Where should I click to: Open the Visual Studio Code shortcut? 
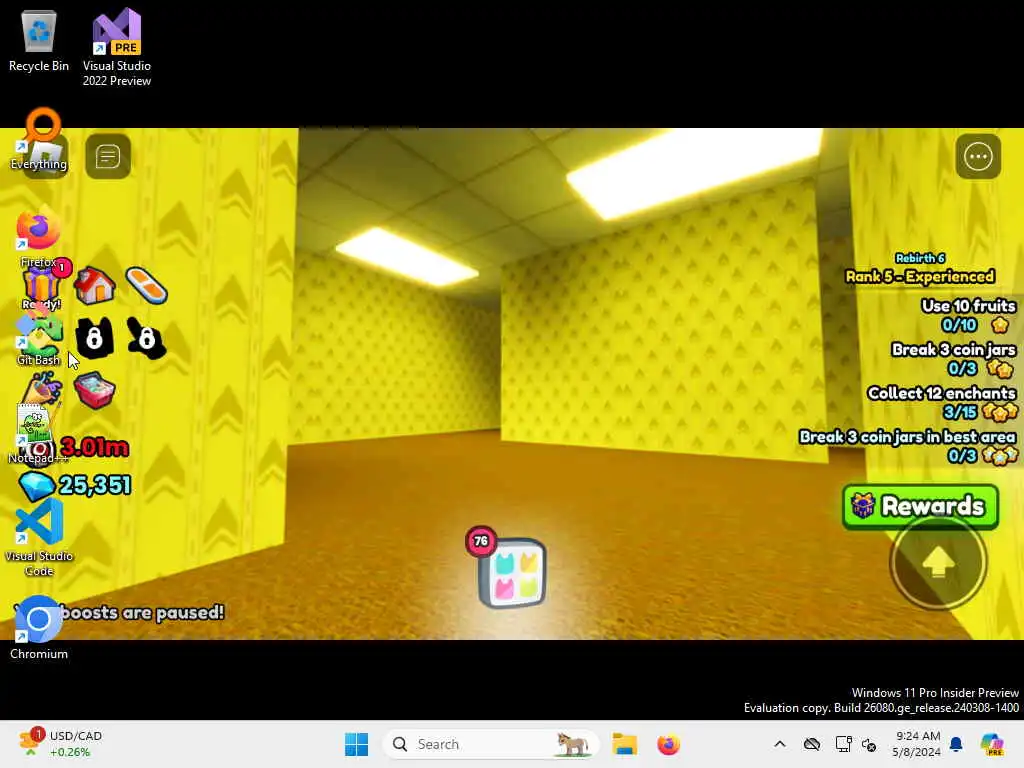tap(39, 537)
